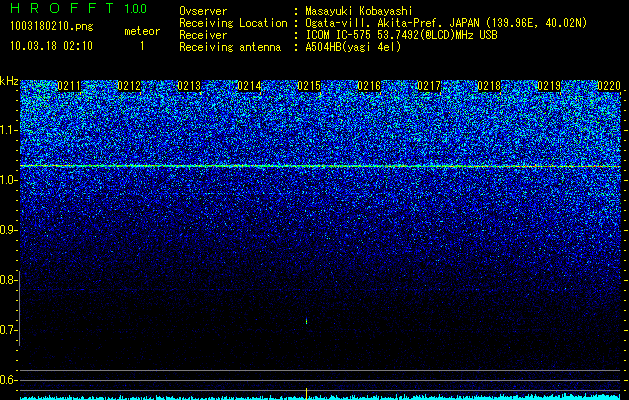Click the 0212 time marker
Image resolution: width=629 pixels, height=400 pixels.
[129, 86]
